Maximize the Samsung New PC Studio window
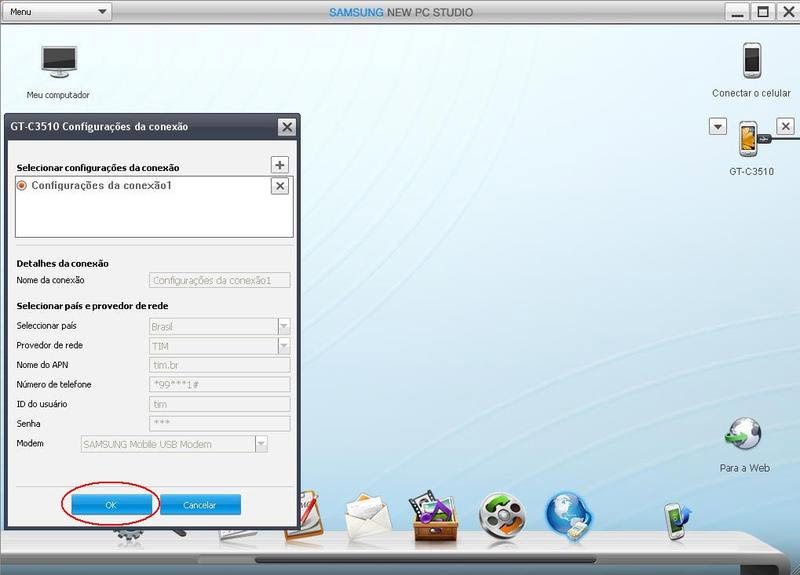Viewport: 800px width, 575px height. 763,11
